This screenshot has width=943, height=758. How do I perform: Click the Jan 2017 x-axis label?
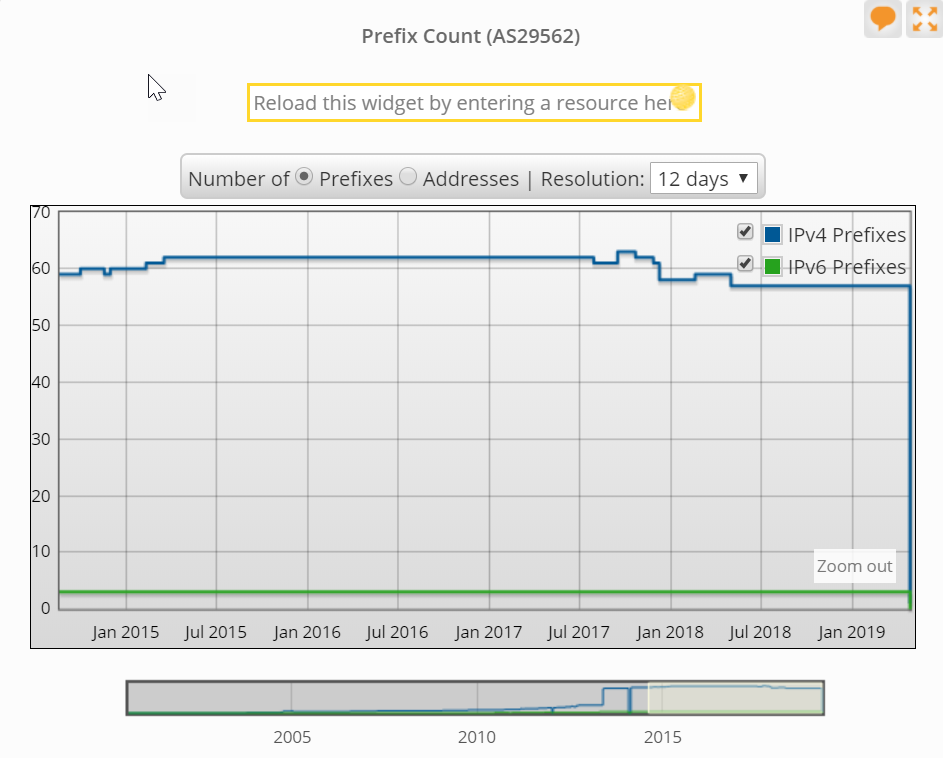pyautogui.click(x=488, y=632)
